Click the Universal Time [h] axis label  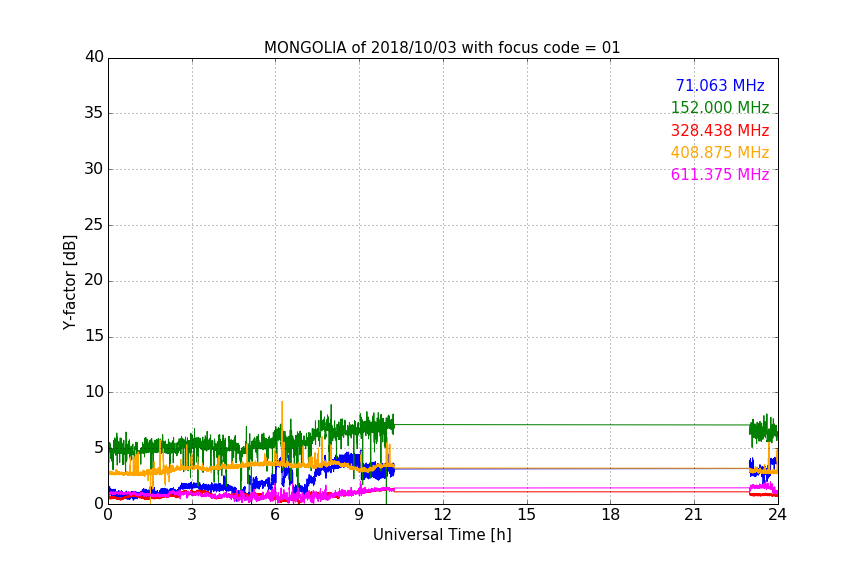pyautogui.click(x=442, y=535)
